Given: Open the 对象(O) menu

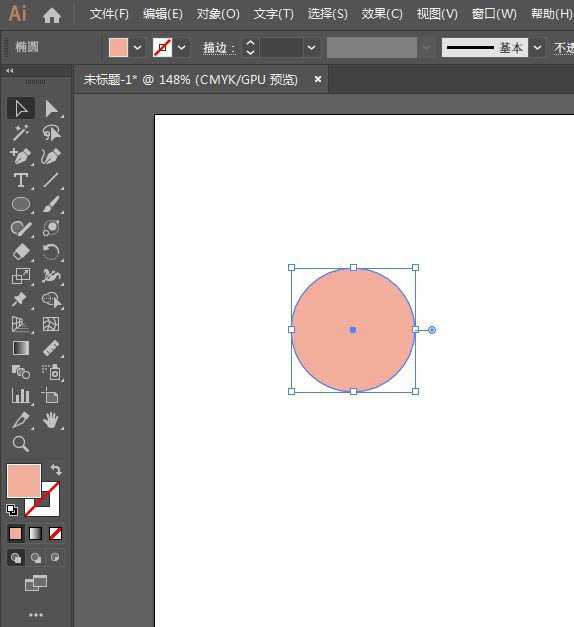Looking at the screenshot, I should [218, 14].
